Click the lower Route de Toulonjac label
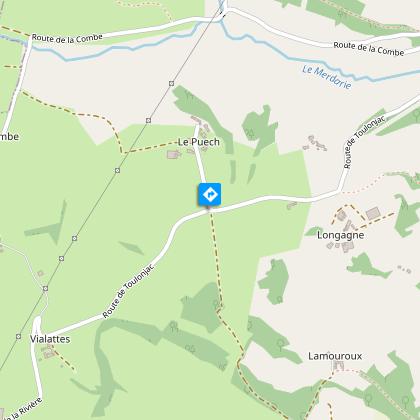The height and width of the screenshot is (420, 420). tap(128, 291)
